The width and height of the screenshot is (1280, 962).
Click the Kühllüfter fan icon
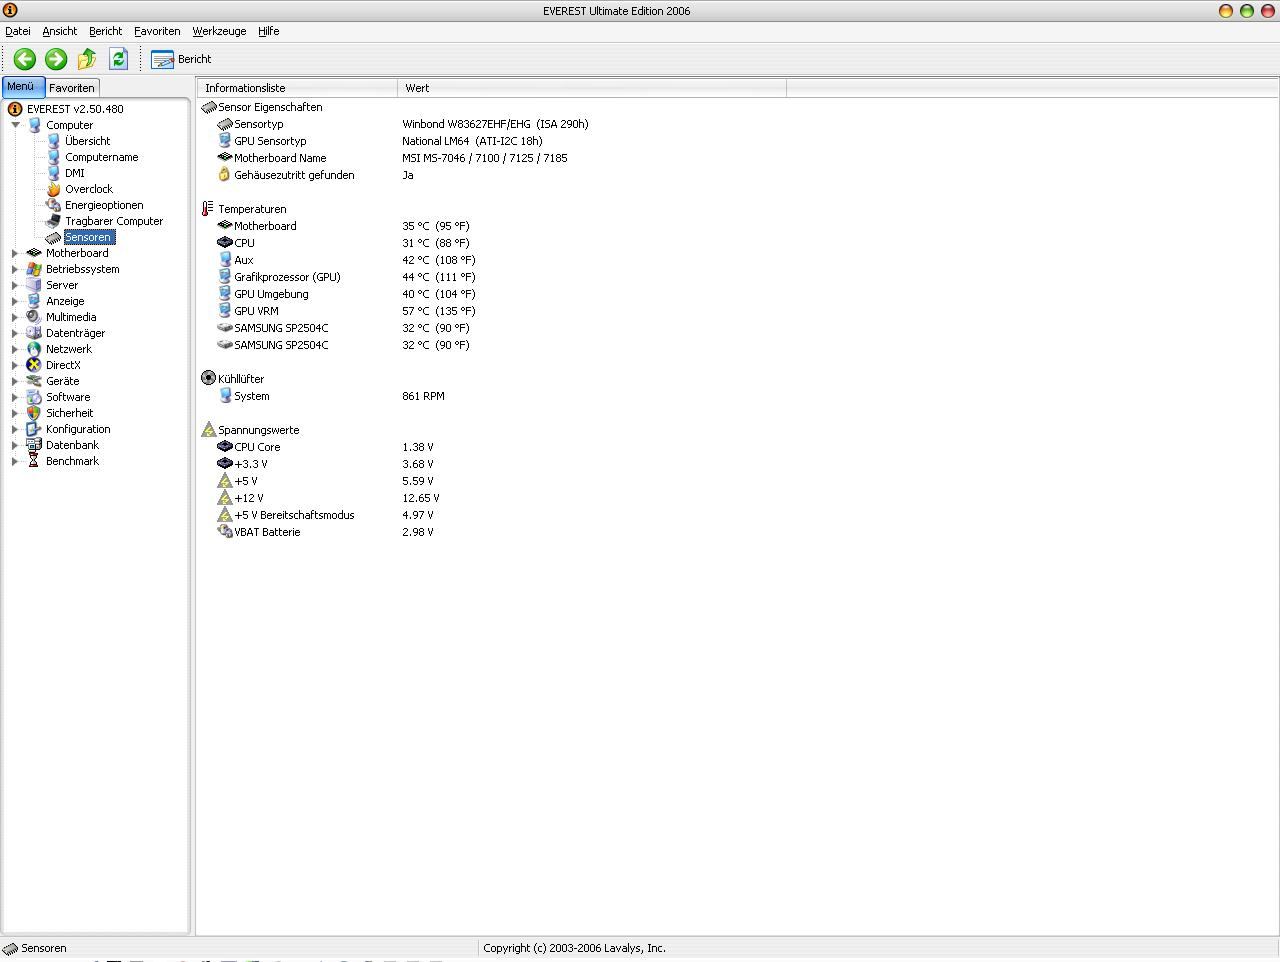pyautogui.click(x=208, y=378)
